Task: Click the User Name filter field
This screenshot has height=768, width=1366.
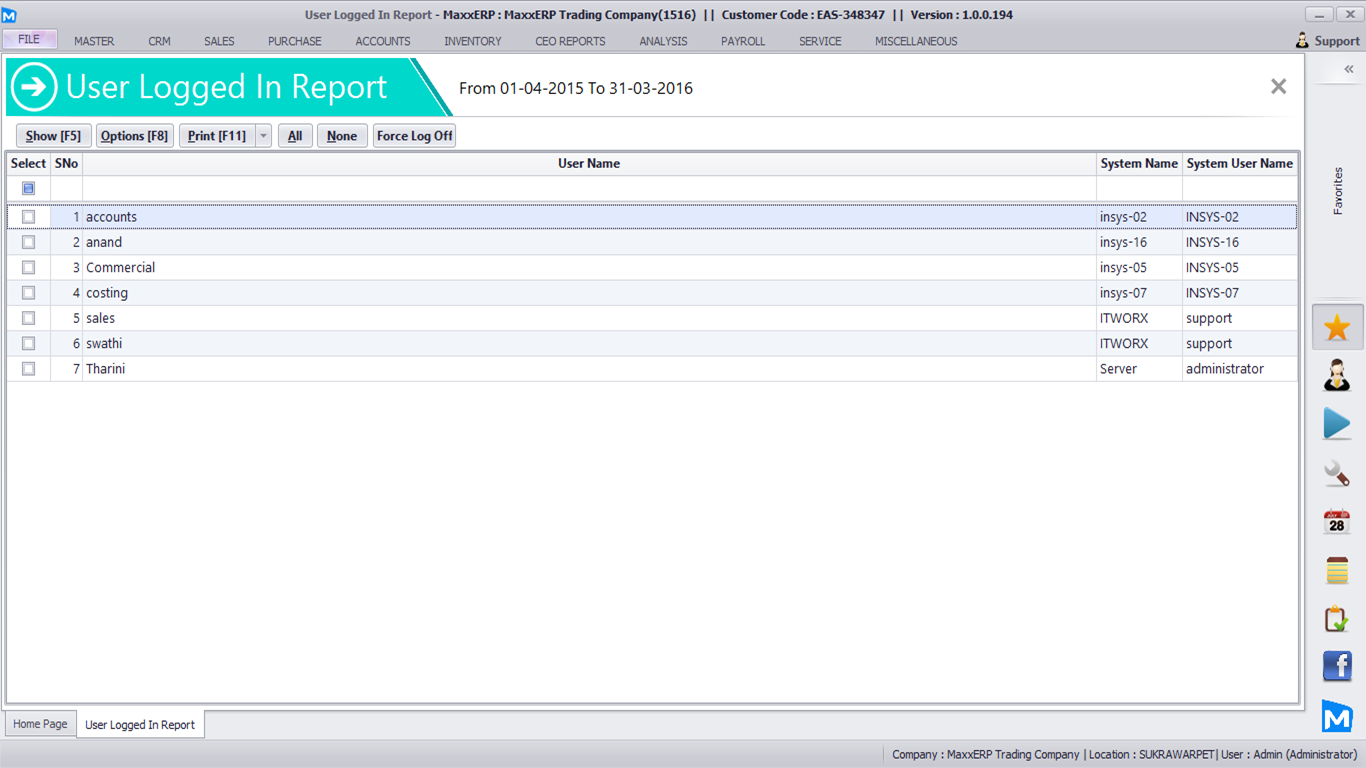Action: click(588, 188)
